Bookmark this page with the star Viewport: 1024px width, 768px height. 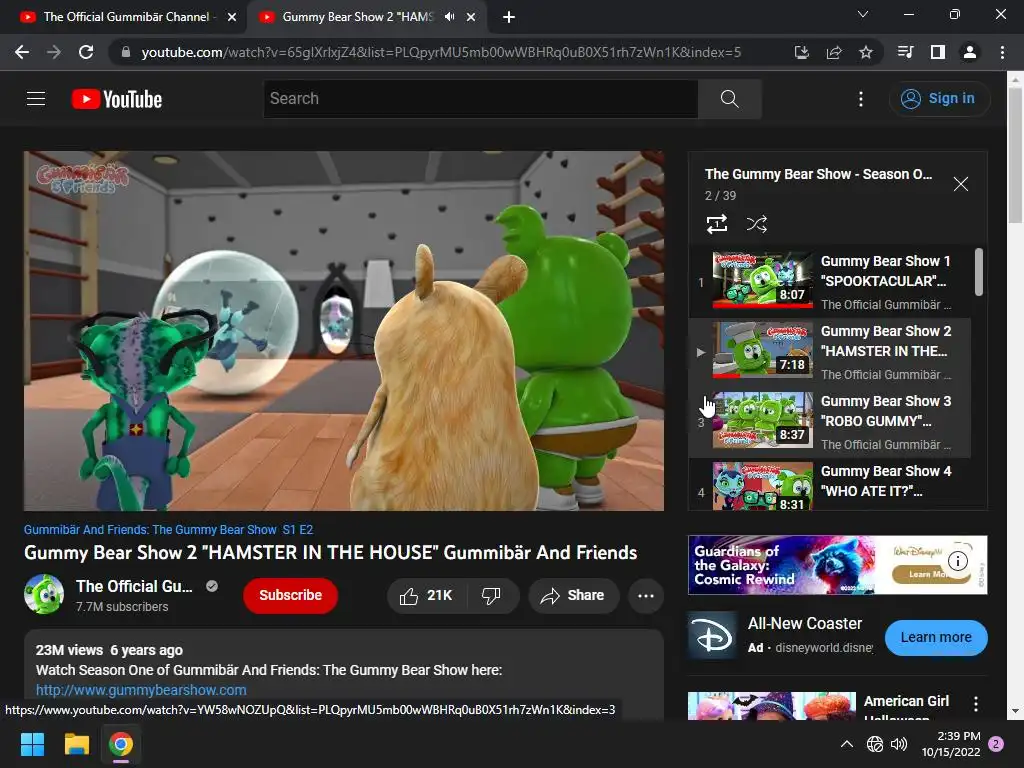[866, 52]
